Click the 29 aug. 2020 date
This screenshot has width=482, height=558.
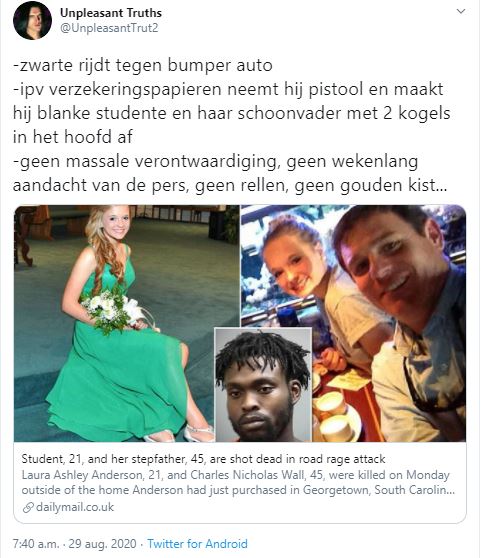pyautogui.click(x=103, y=543)
